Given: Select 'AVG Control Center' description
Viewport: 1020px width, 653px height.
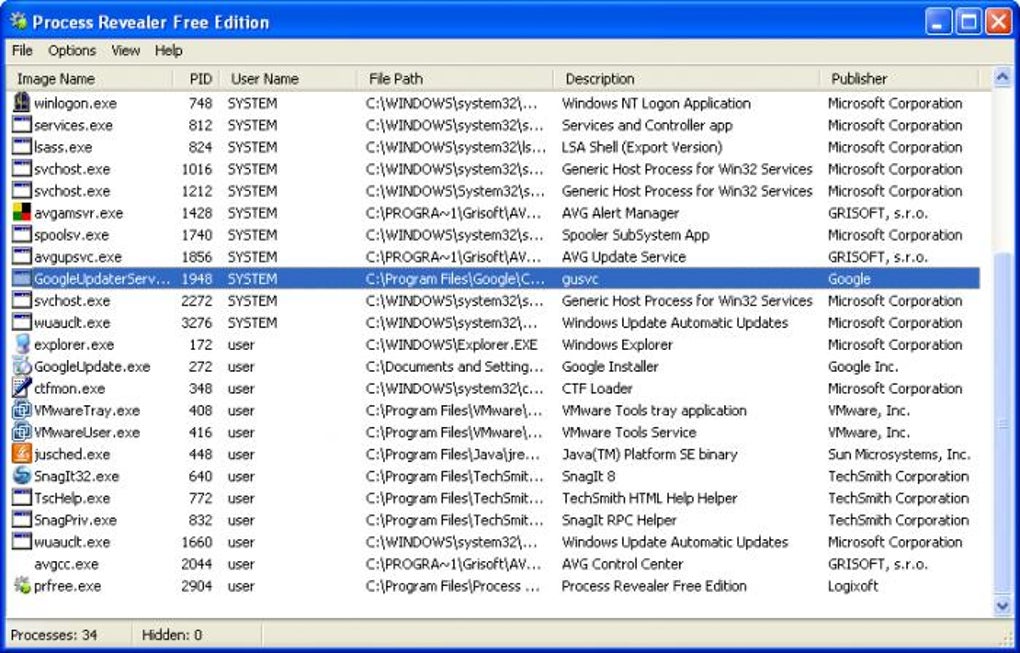Looking at the screenshot, I should [623, 564].
